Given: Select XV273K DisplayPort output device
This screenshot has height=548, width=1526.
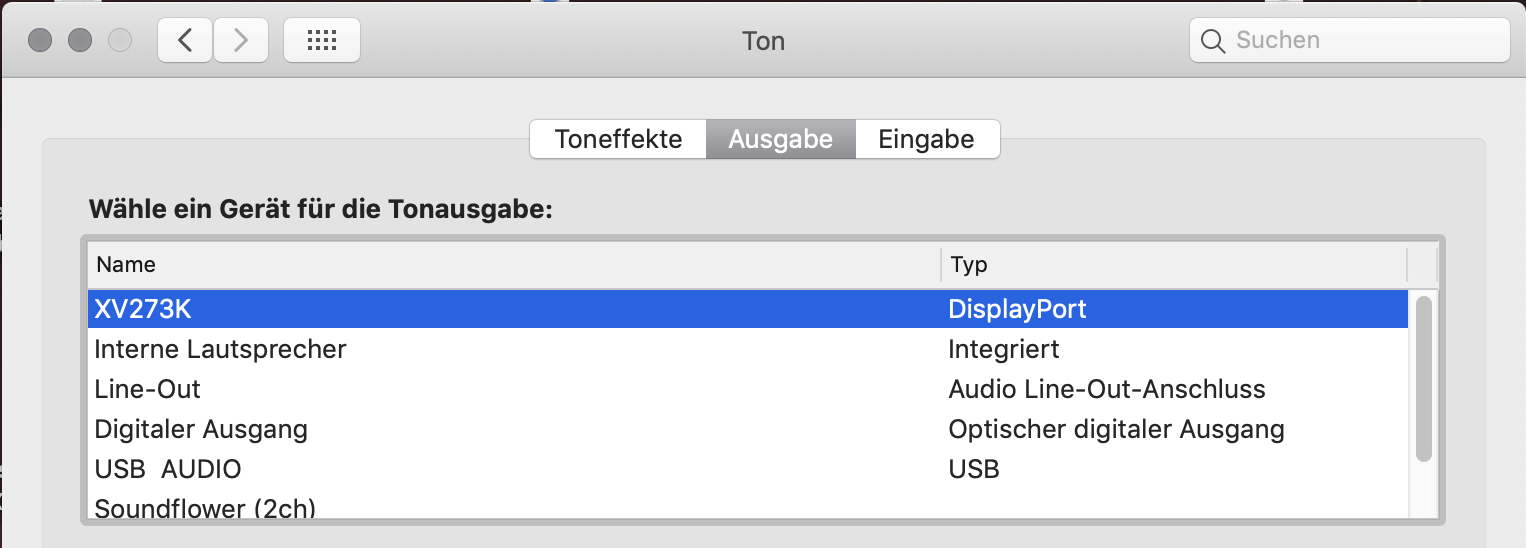Looking at the screenshot, I should coord(748,309).
